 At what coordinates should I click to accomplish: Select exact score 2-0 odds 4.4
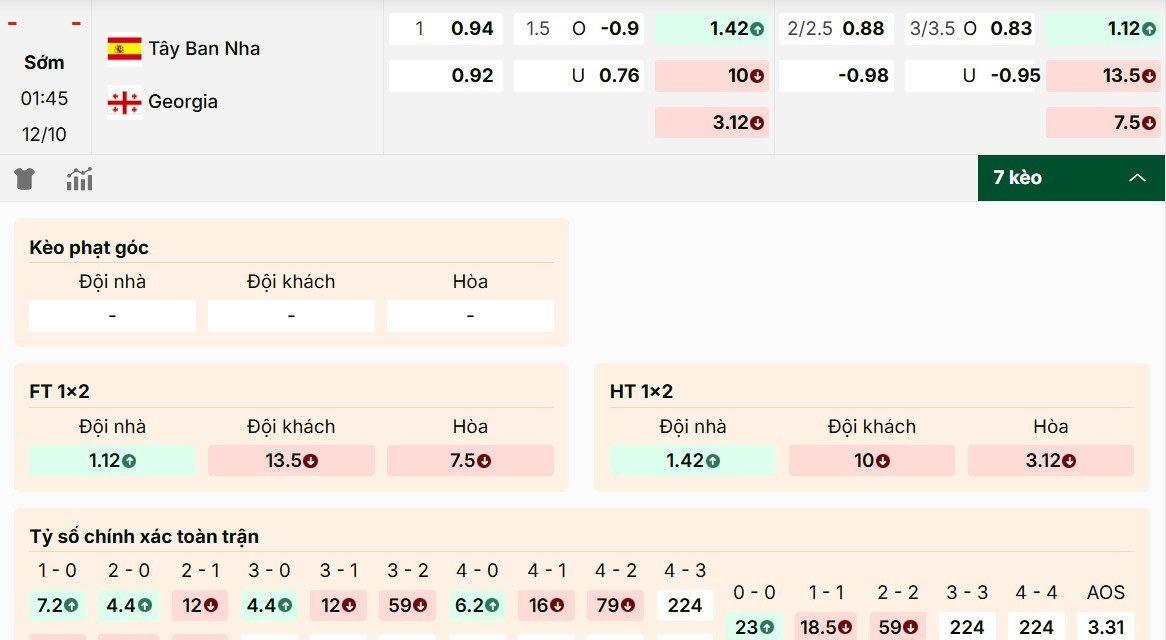pyautogui.click(x=128, y=605)
